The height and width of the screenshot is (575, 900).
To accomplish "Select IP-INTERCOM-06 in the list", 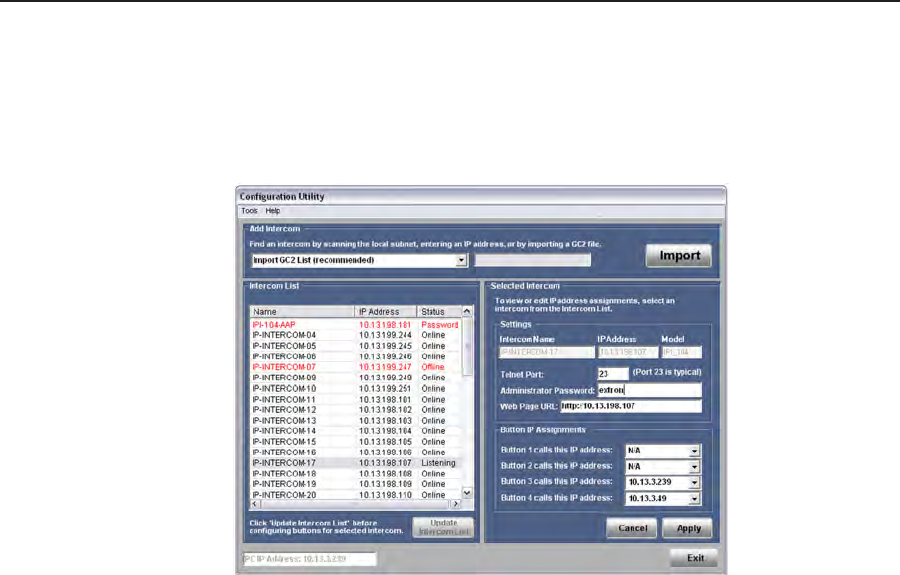I will coord(356,356).
